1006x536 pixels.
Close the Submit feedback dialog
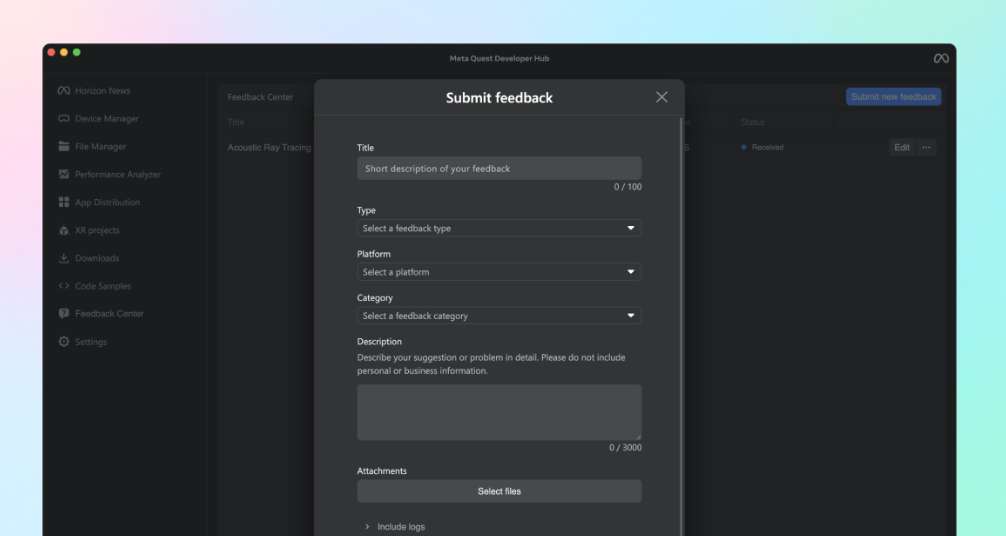(661, 97)
